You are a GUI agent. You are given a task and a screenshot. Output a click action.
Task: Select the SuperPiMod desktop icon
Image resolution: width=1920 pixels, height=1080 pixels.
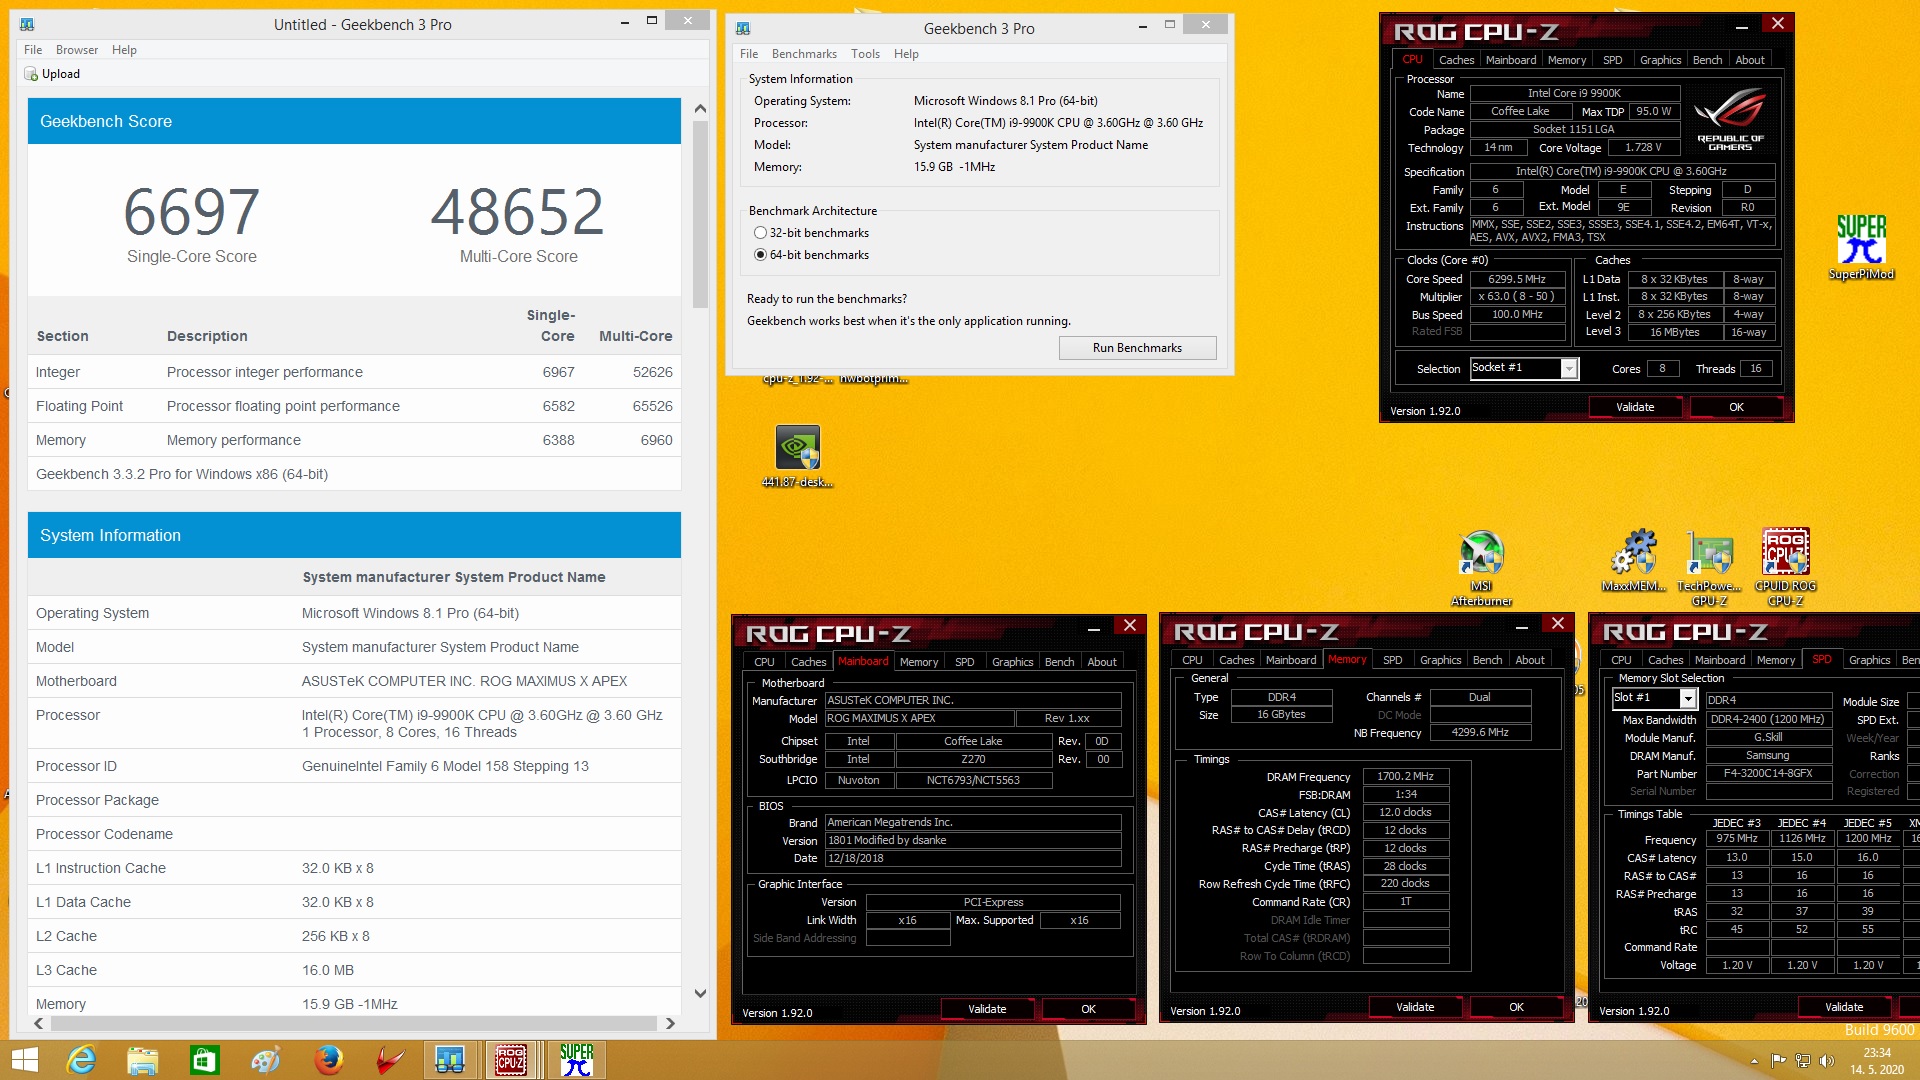click(1861, 247)
